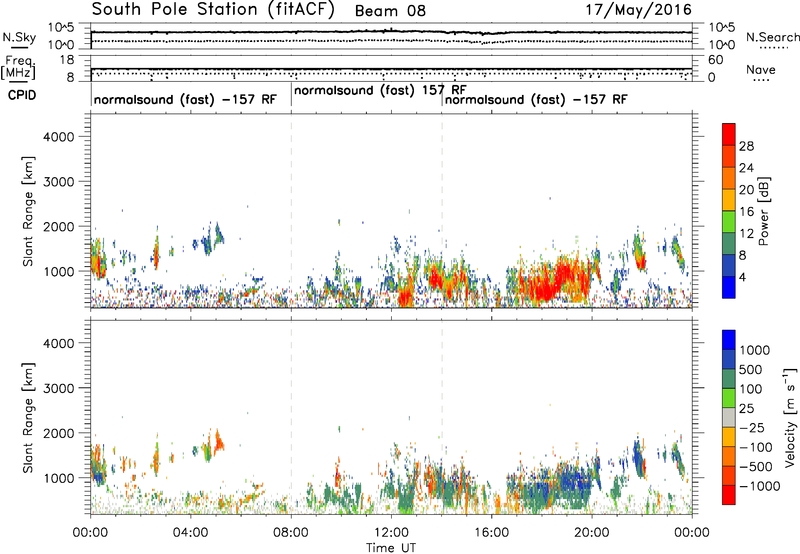Image resolution: width=800 pixels, height=554 pixels.
Task: Click 'normalsound (fast) 157 RF' label
Action: coord(380,90)
